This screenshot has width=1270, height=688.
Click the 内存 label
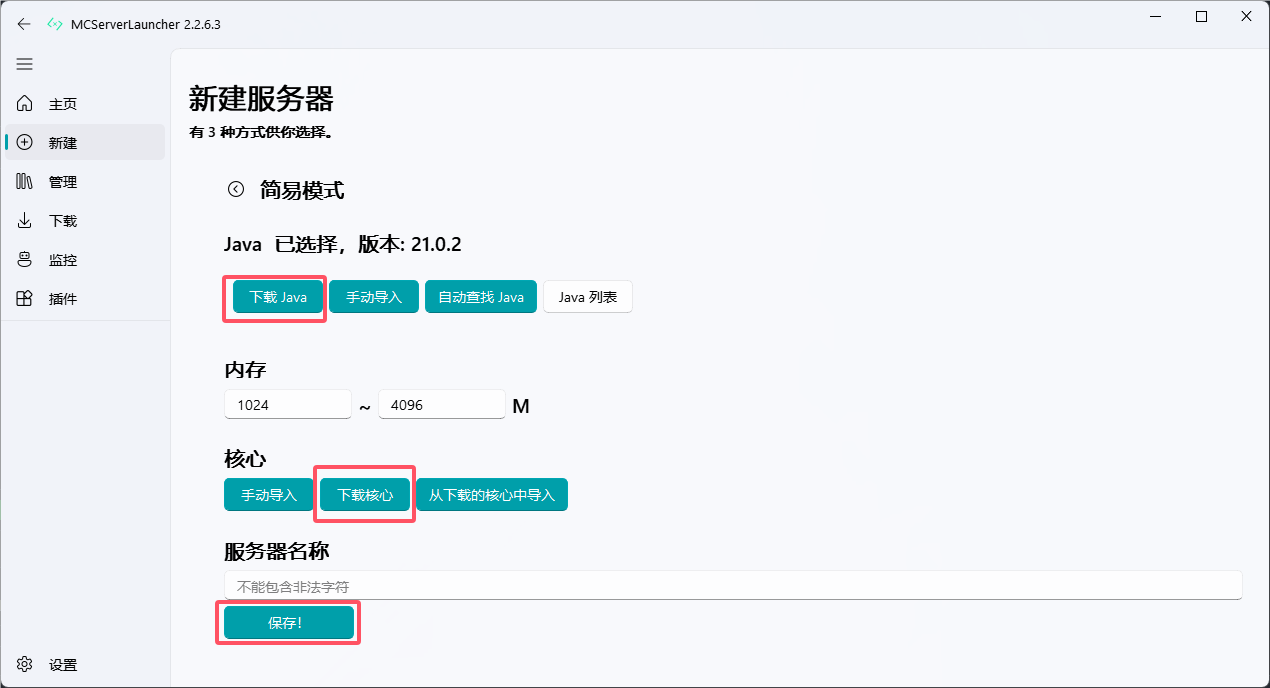tap(245, 370)
